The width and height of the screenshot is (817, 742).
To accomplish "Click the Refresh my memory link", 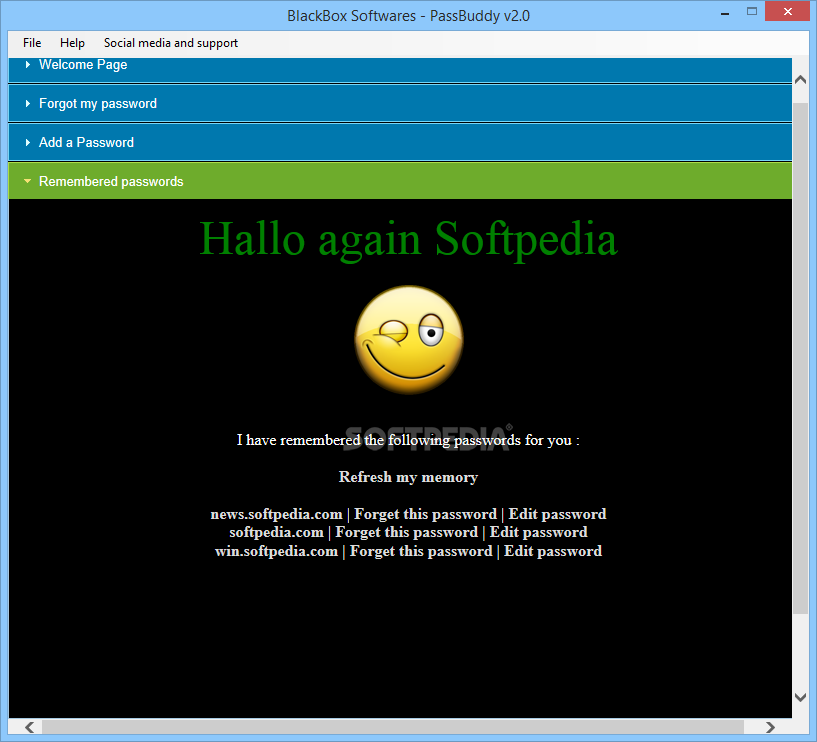I will pyautogui.click(x=408, y=477).
